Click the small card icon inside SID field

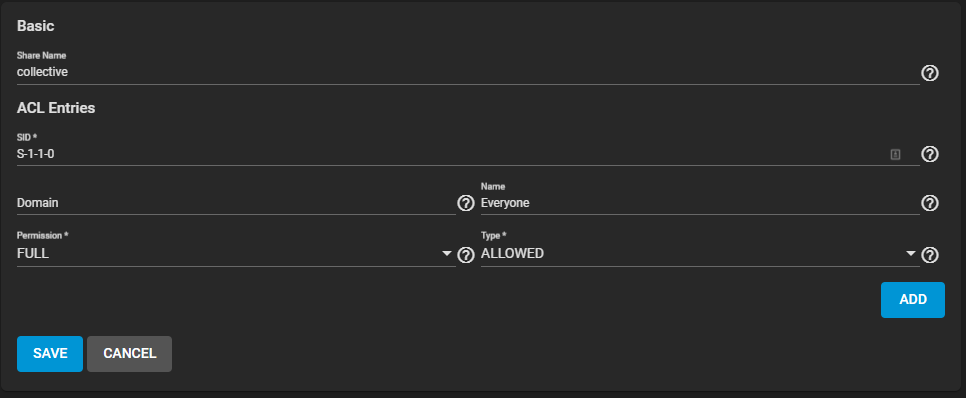click(x=895, y=155)
